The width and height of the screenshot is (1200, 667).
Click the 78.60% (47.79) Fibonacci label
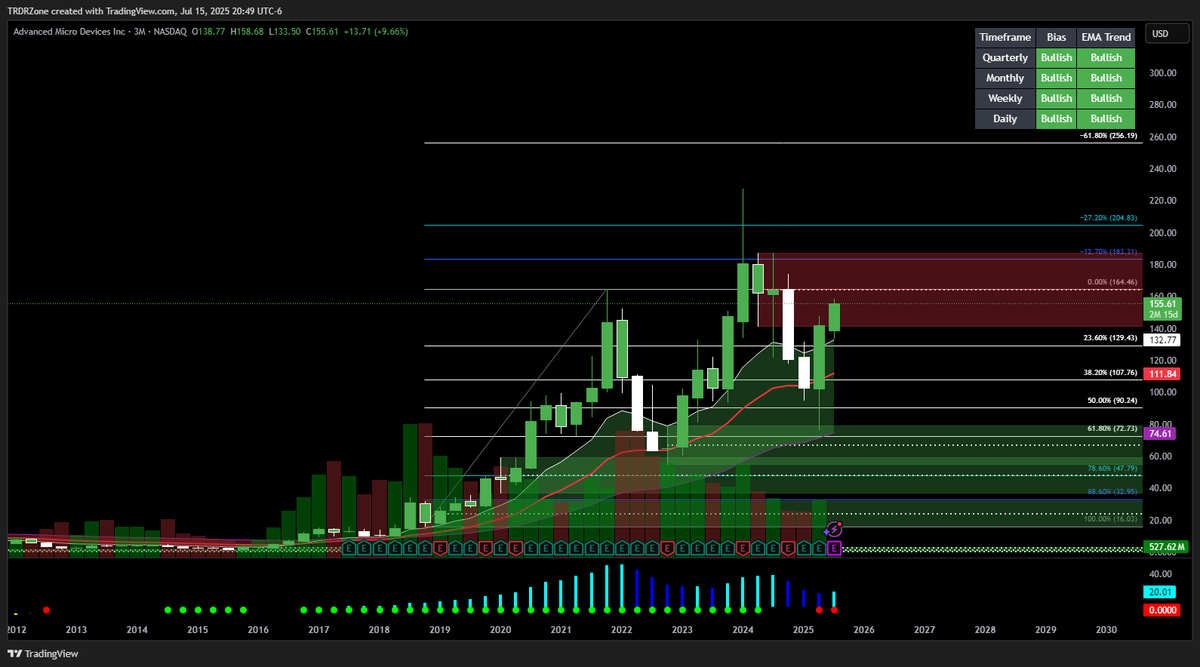tap(1113, 468)
